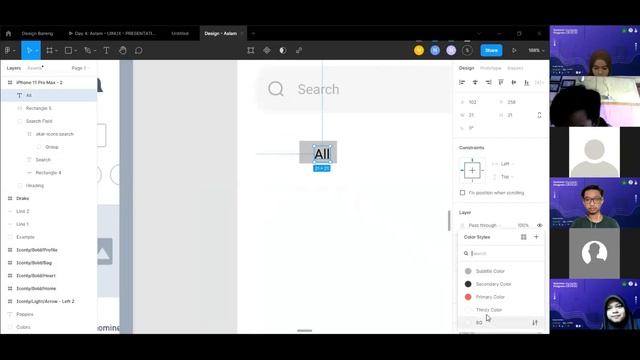
Task: Switch to the Inspect tab
Action: click(x=515, y=68)
